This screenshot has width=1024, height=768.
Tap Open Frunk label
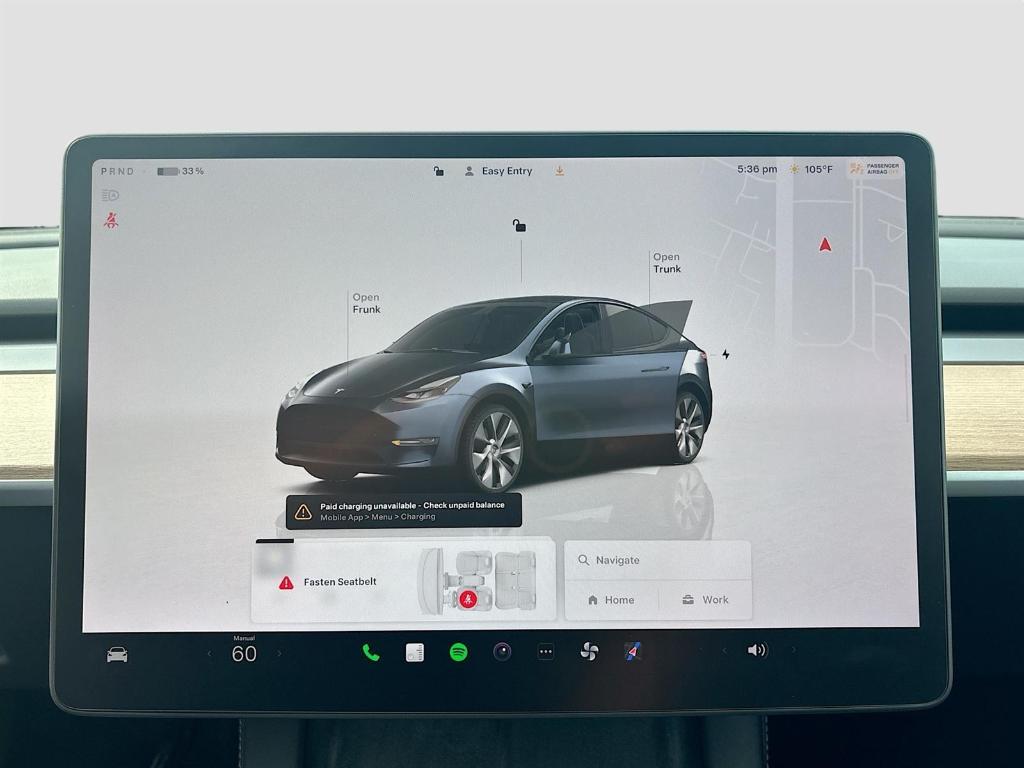(366, 303)
